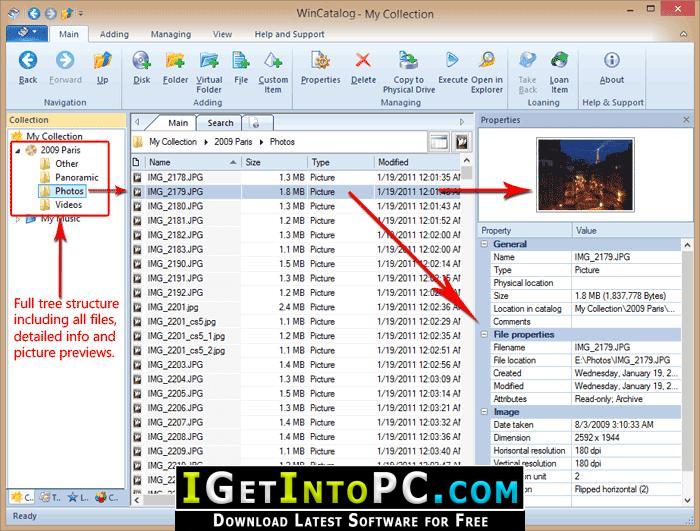Toggle the picture preview view icon
700x531 pixels.
coord(462,142)
